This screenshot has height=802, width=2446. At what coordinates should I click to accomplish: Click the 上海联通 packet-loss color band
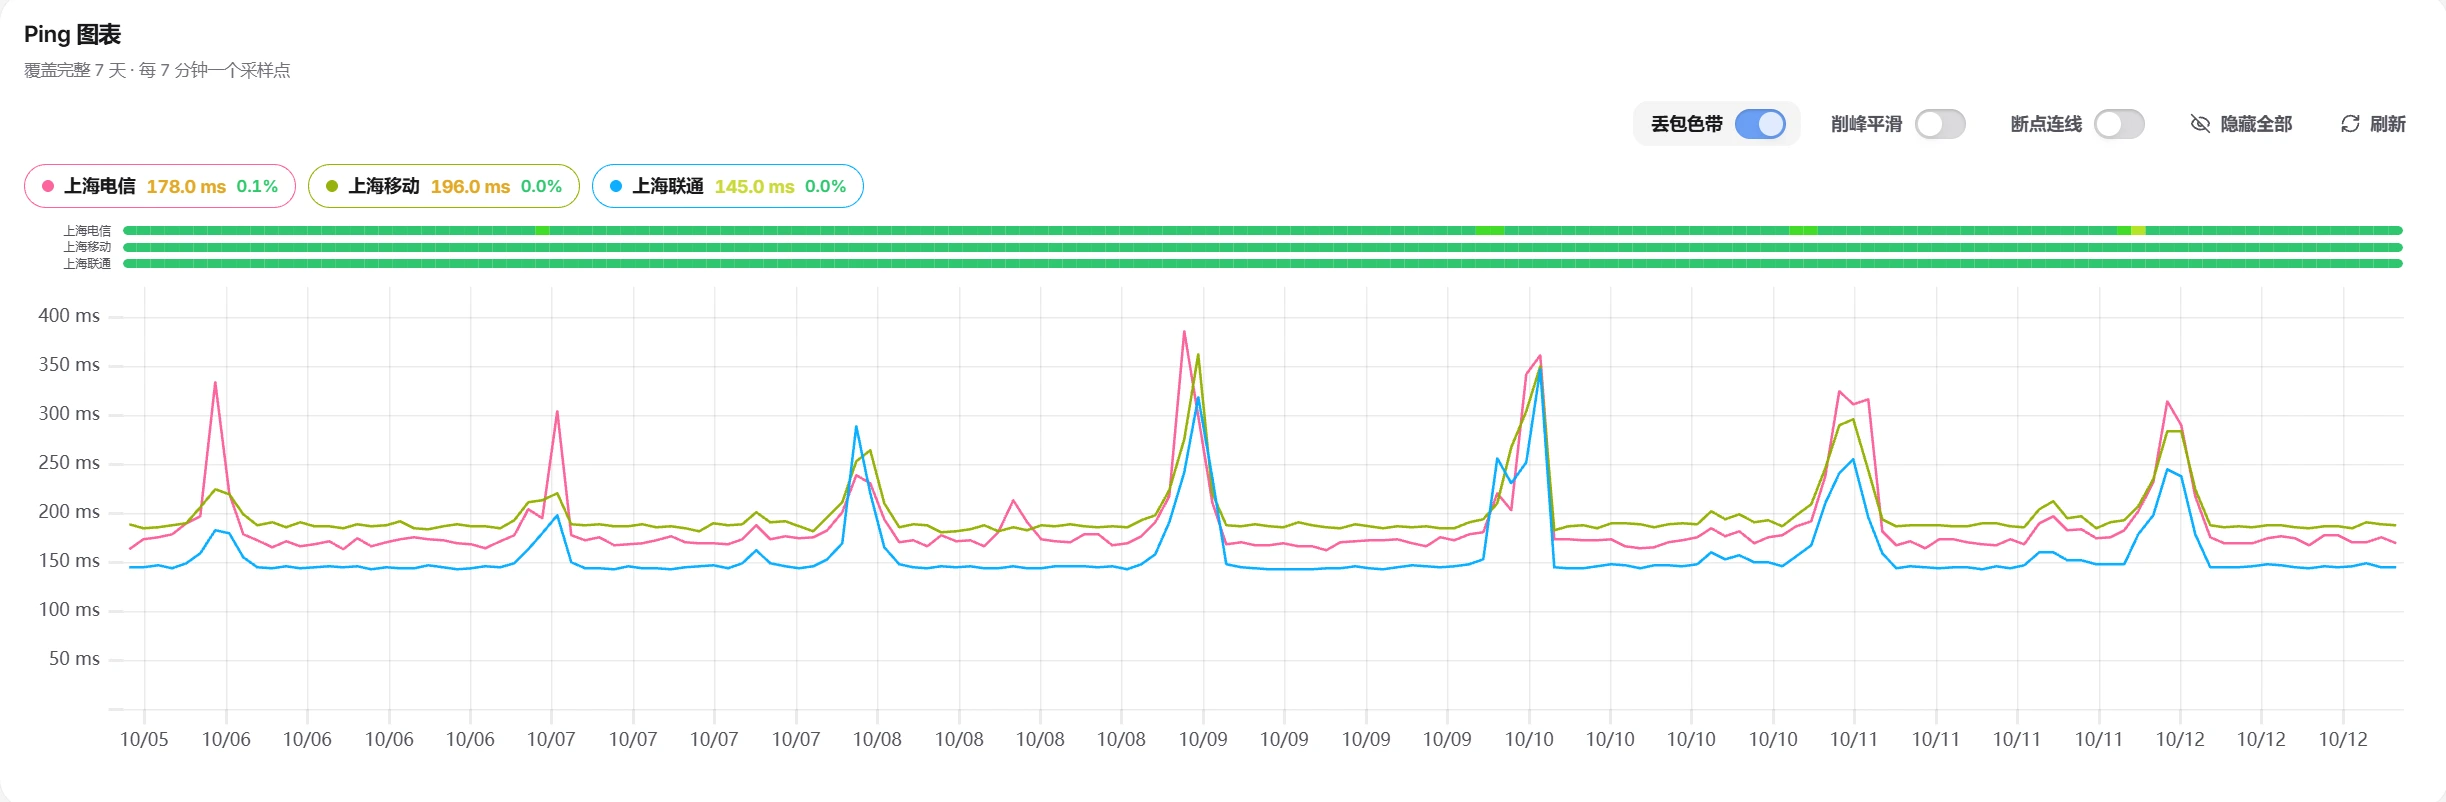(x=1262, y=264)
